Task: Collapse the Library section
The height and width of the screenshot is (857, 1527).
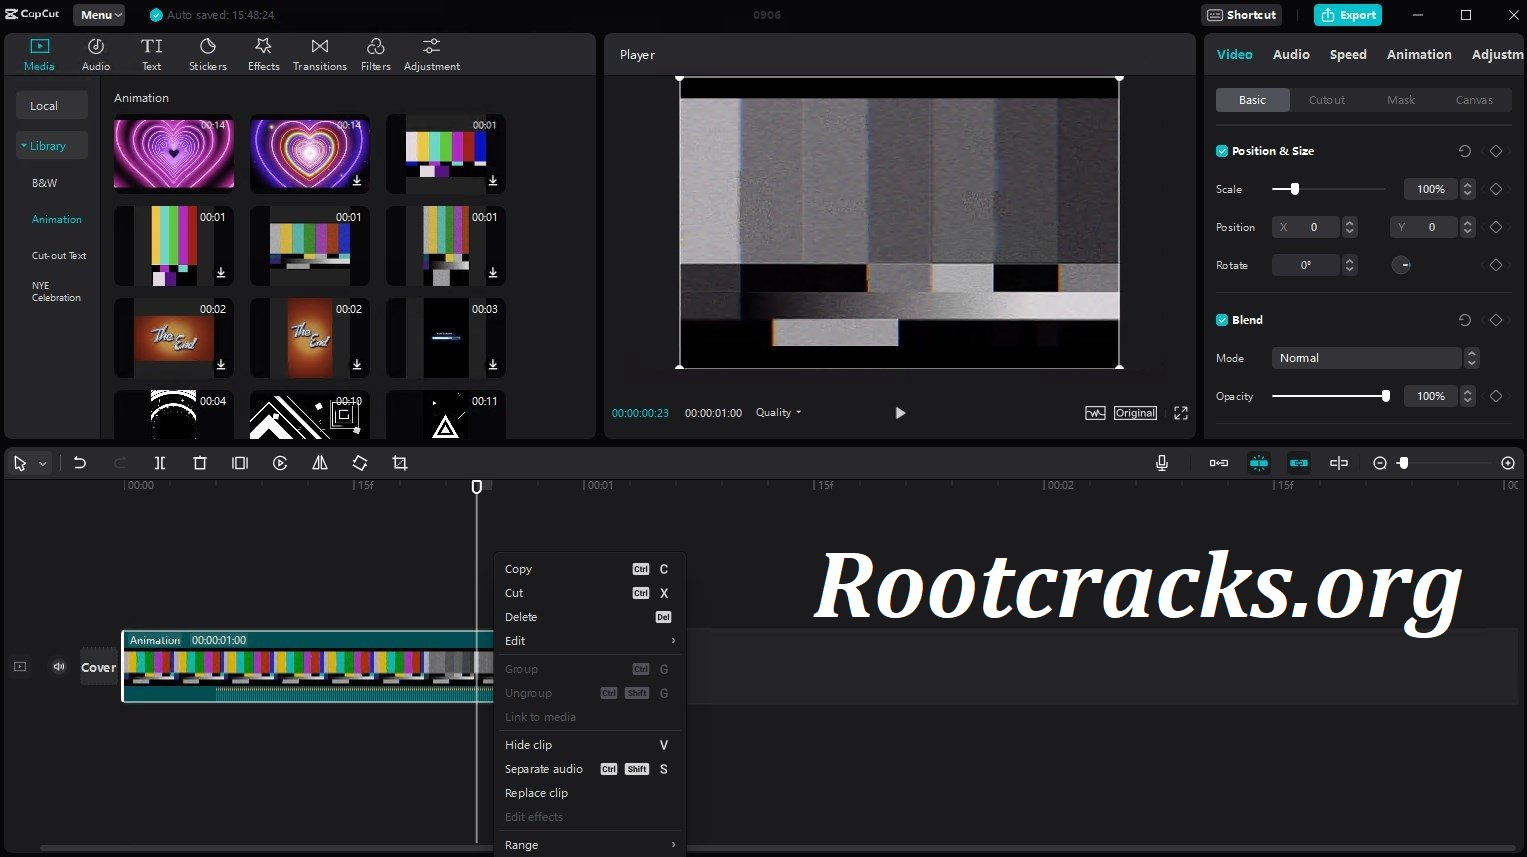Action: click(52, 146)
